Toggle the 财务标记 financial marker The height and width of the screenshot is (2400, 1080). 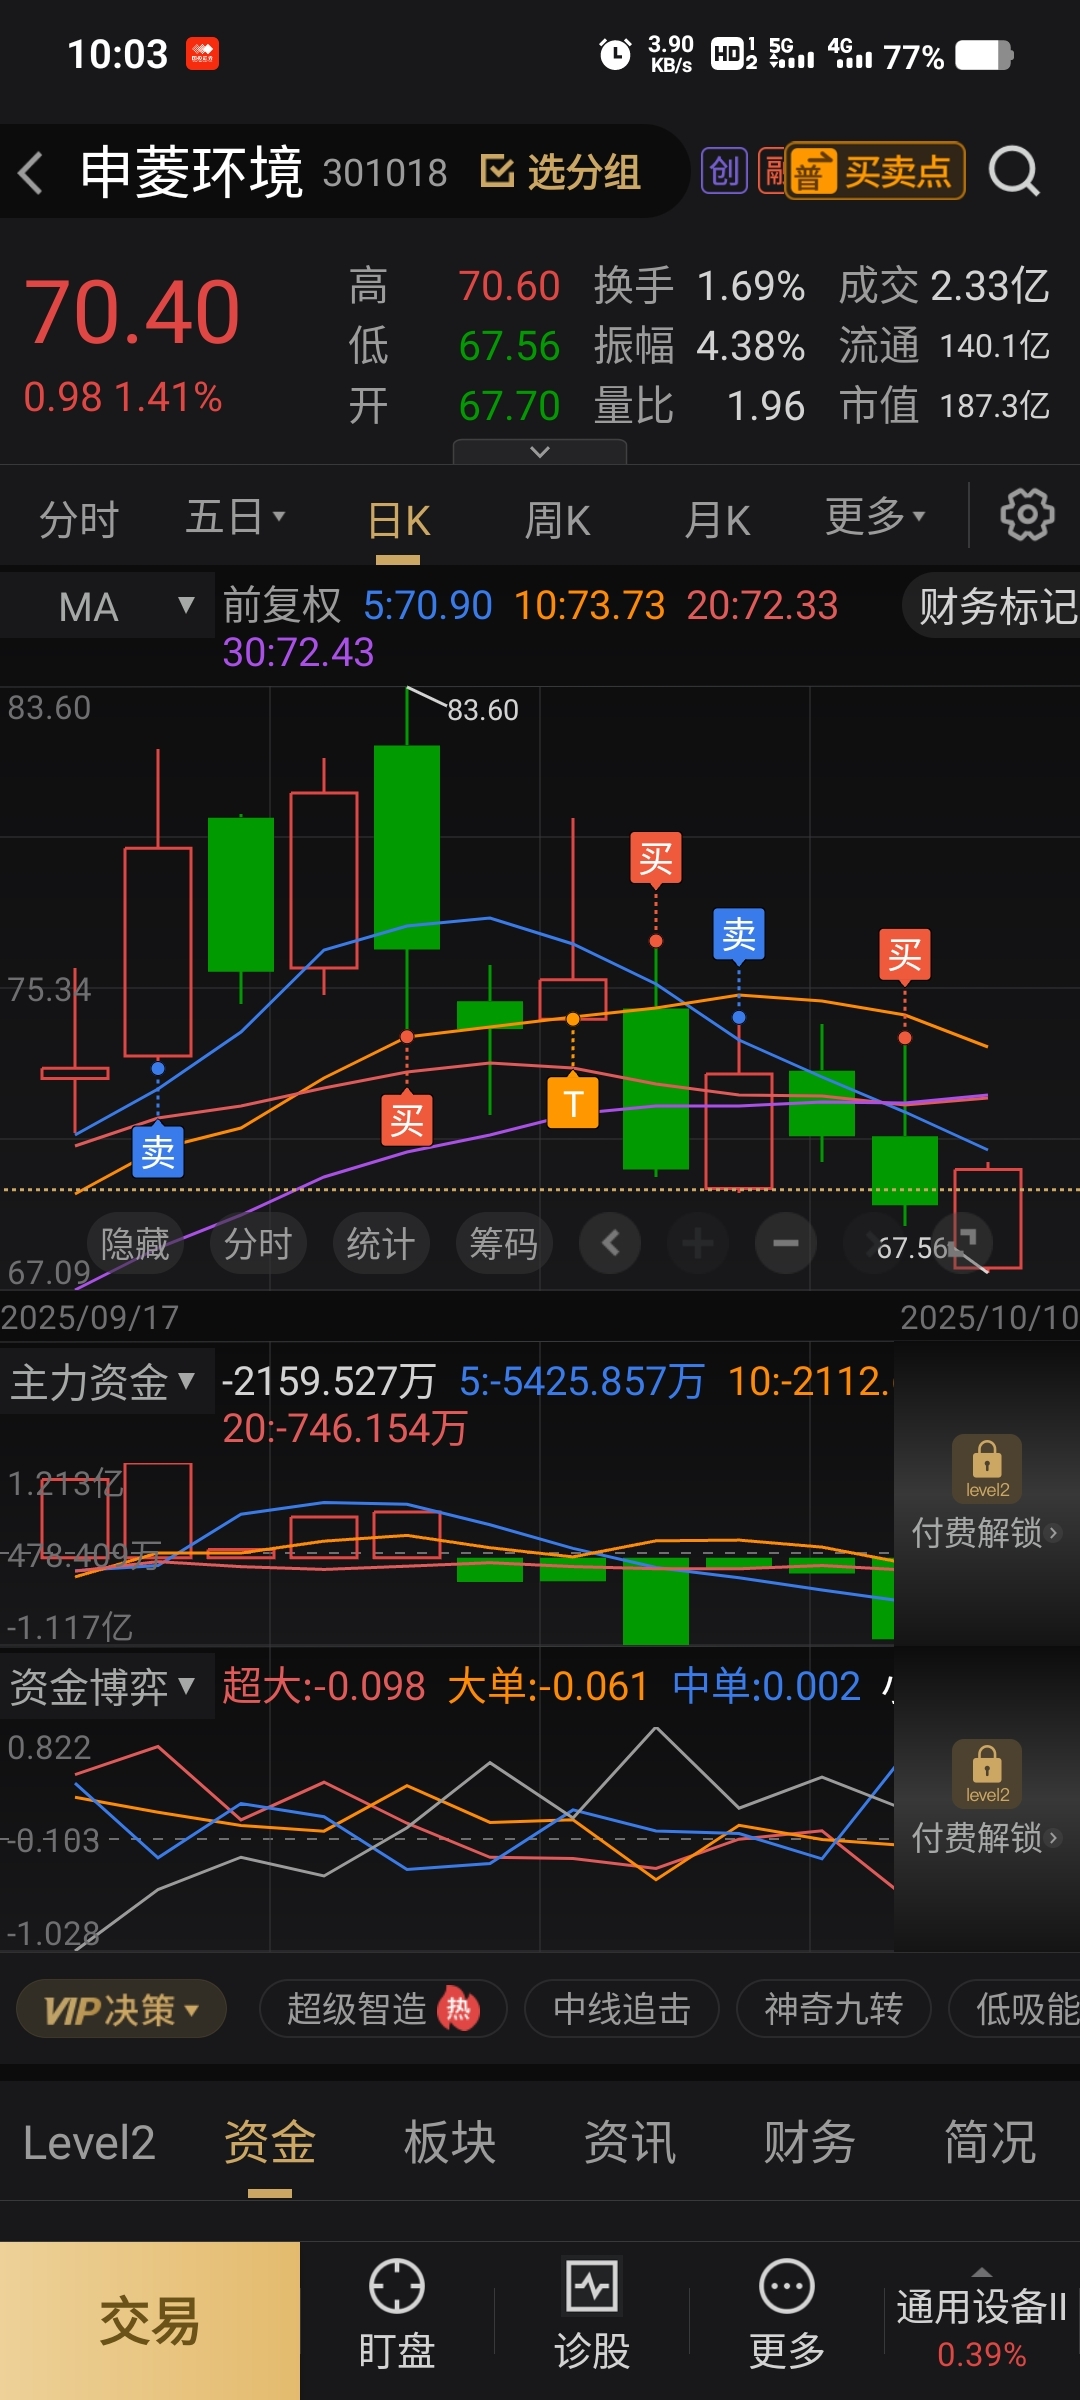pyautogui.click(x=992, y=606)
